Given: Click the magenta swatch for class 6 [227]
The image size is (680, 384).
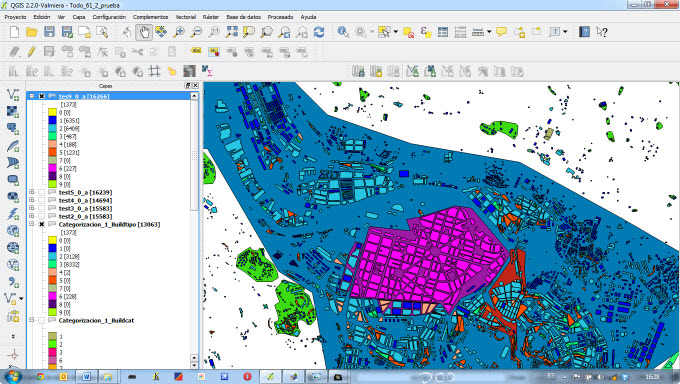Looking at the screenshot, I should pyautogui.click(x=52, y=168).
